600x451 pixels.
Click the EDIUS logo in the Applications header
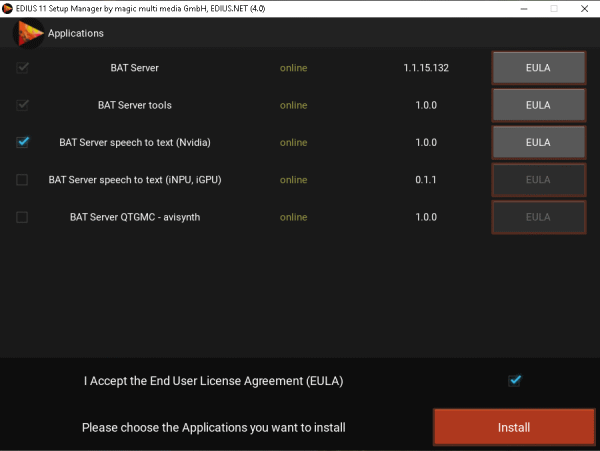(x=28, y=34)
